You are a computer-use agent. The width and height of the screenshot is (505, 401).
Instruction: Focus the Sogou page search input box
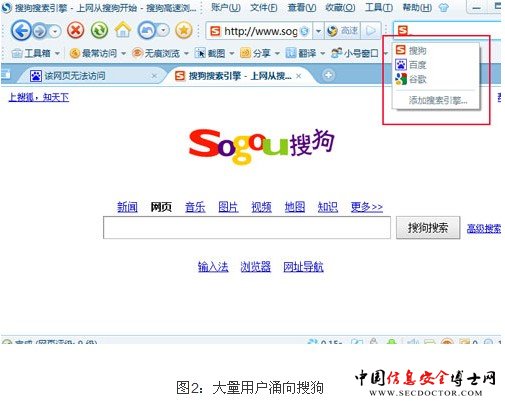(247, 228)
